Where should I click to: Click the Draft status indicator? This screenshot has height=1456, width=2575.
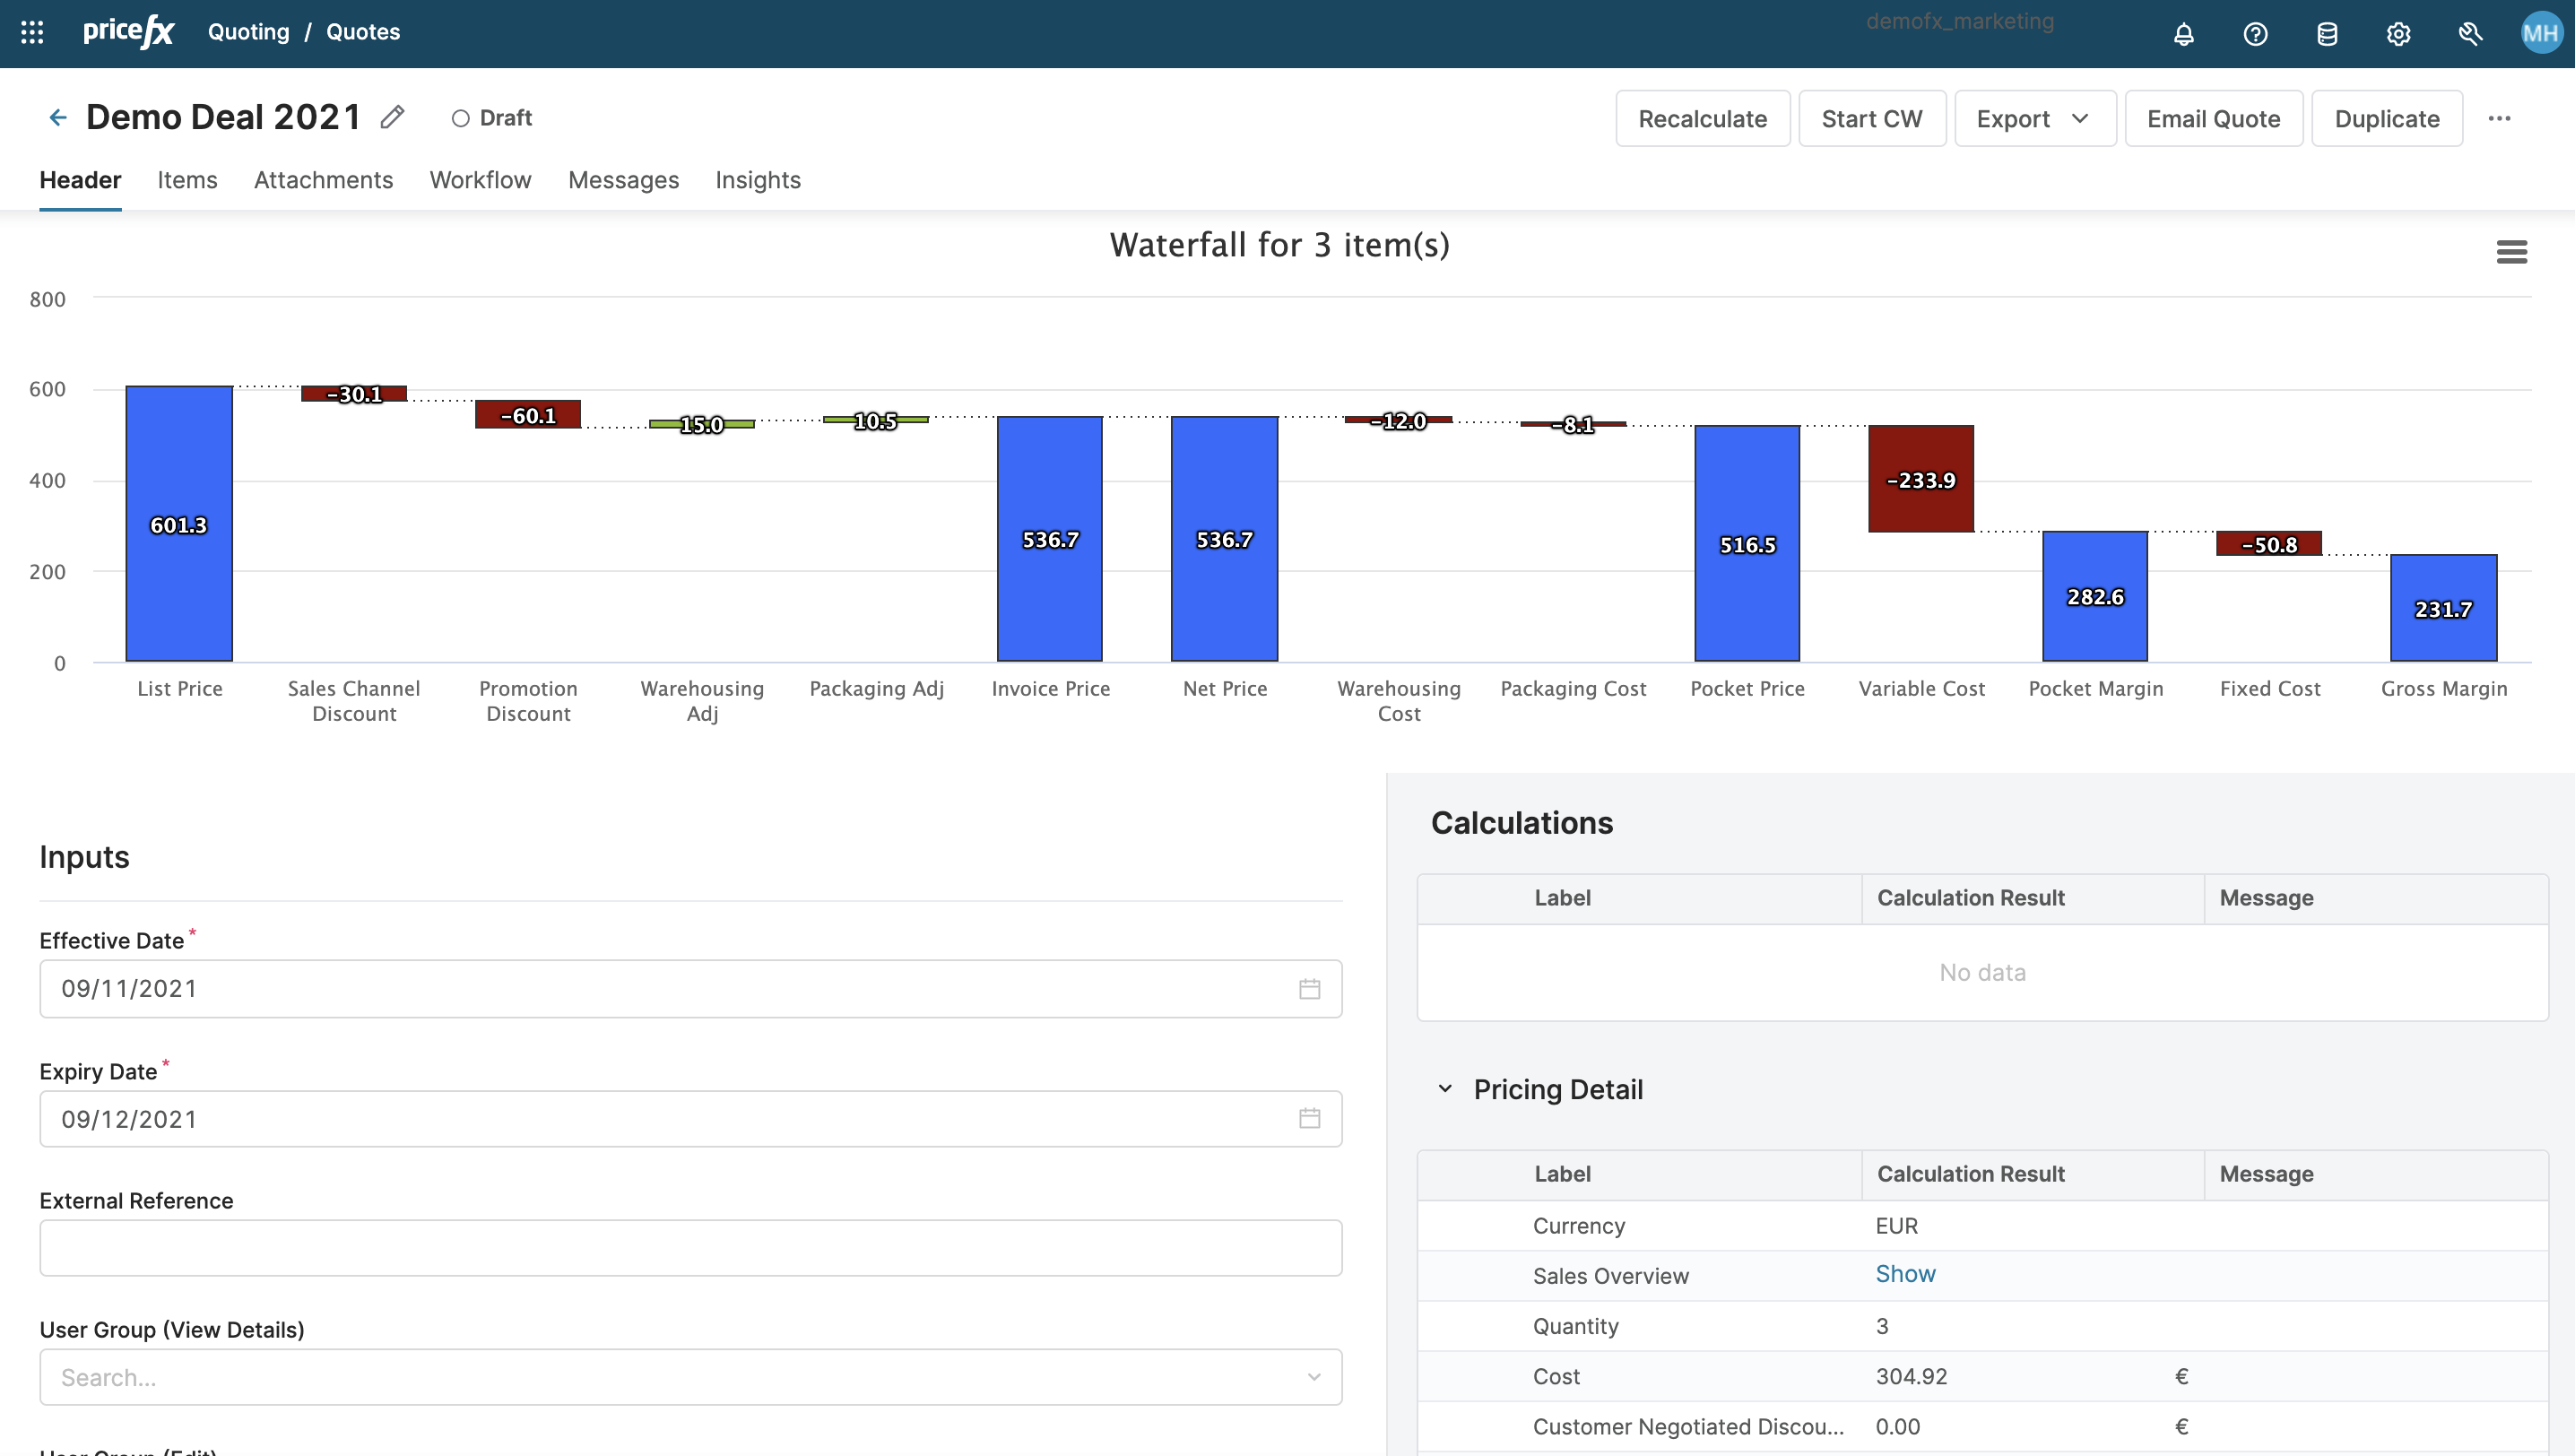(x=491, y=118)
